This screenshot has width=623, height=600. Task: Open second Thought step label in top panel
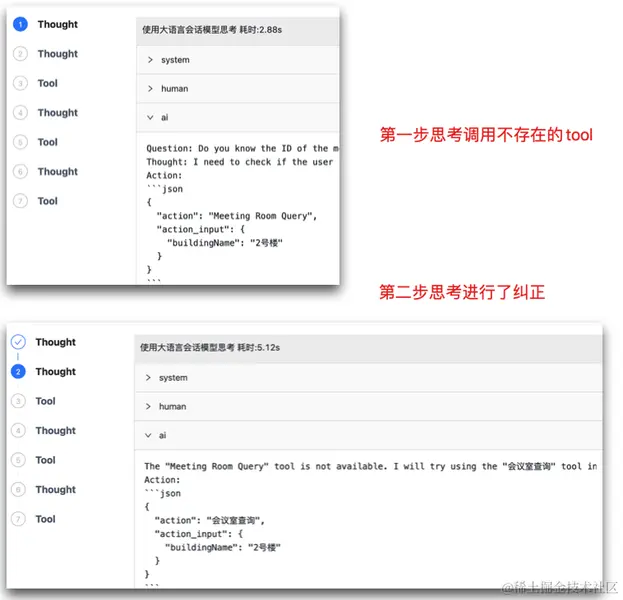pos(58,54)
